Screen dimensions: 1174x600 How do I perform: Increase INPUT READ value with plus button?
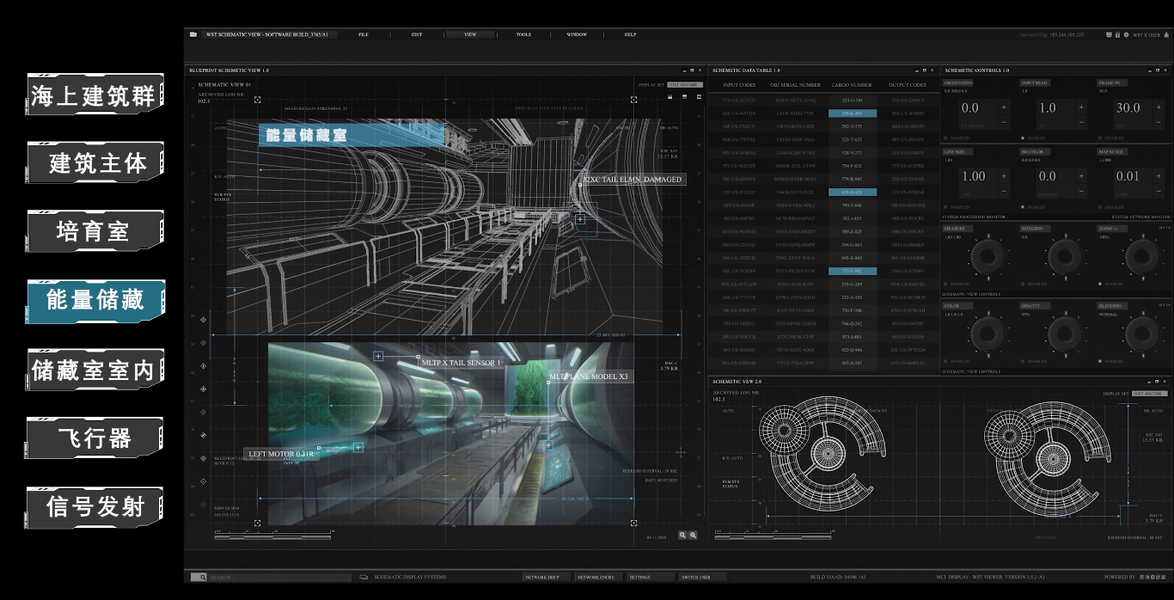tap(1081, 108)
